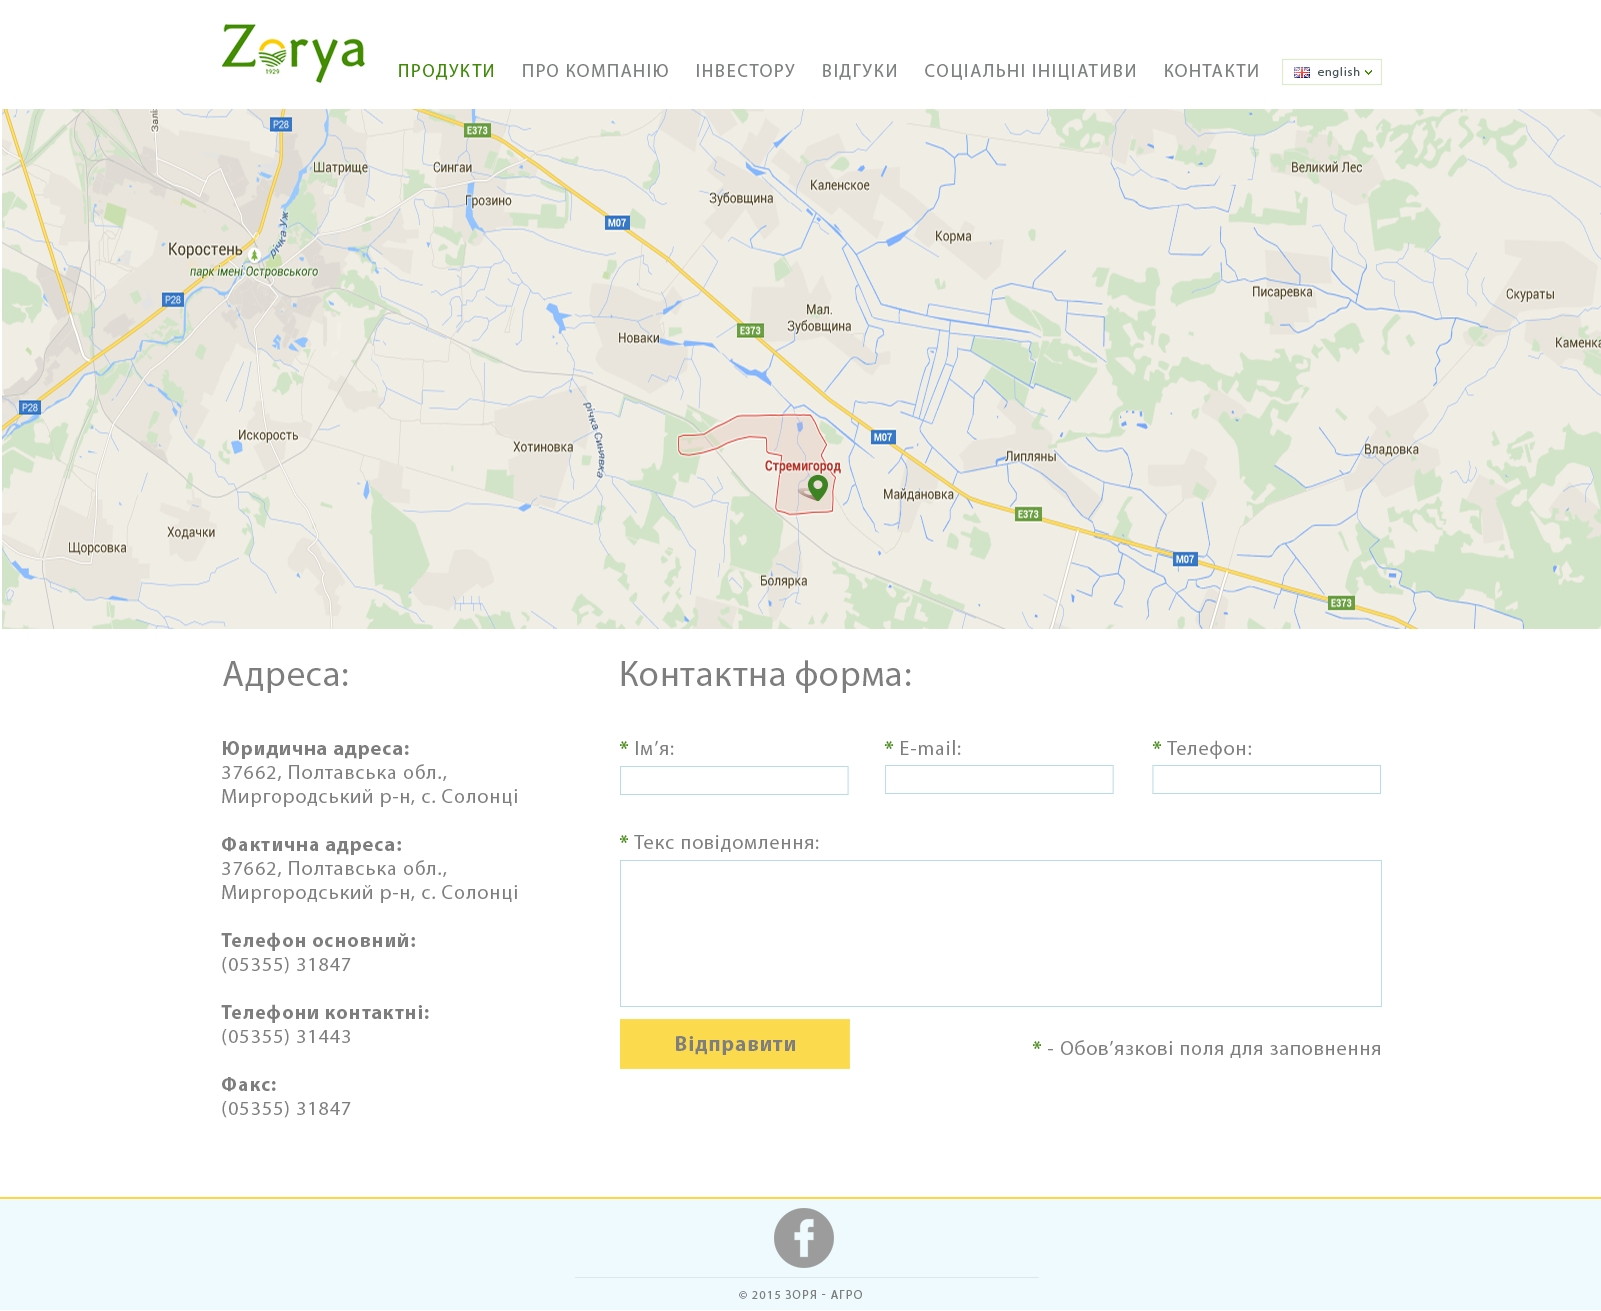Click the E373 badge near Новаки
The width and height of the screenshot is (1601, 1311).
tap(750, 330)
